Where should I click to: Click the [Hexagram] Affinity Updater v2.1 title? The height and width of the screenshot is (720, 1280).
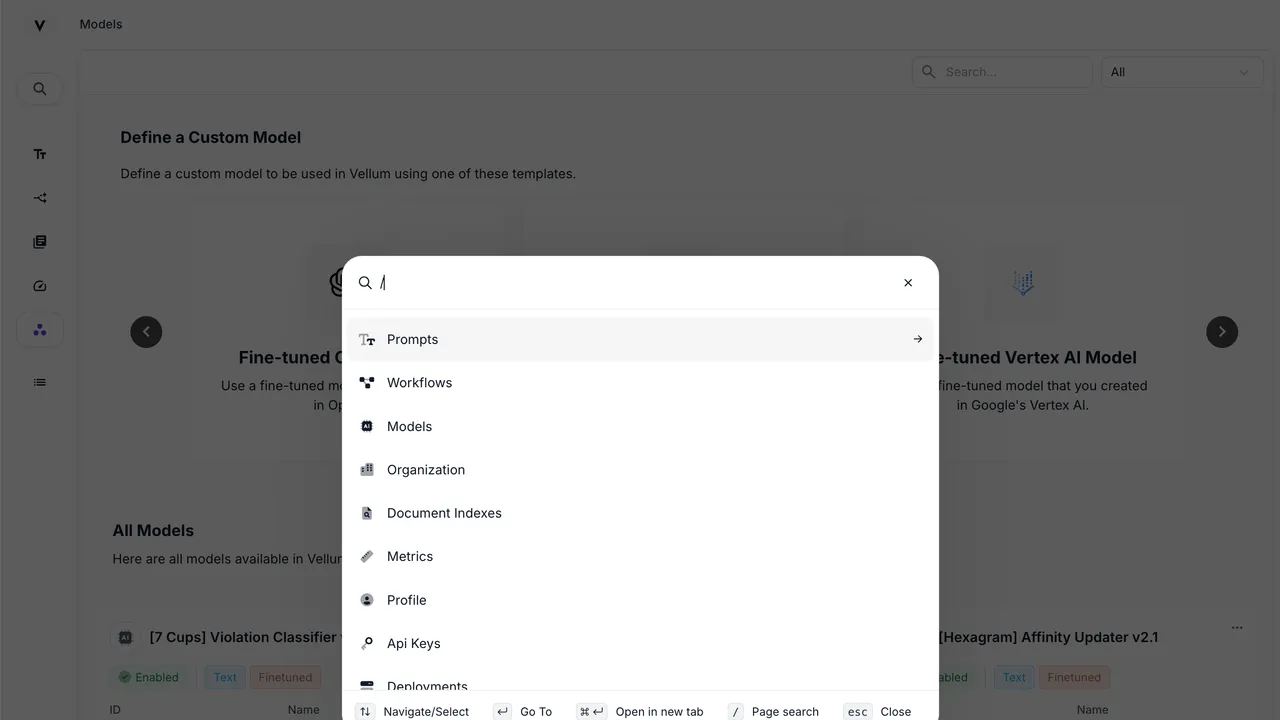pos(1049,637)
